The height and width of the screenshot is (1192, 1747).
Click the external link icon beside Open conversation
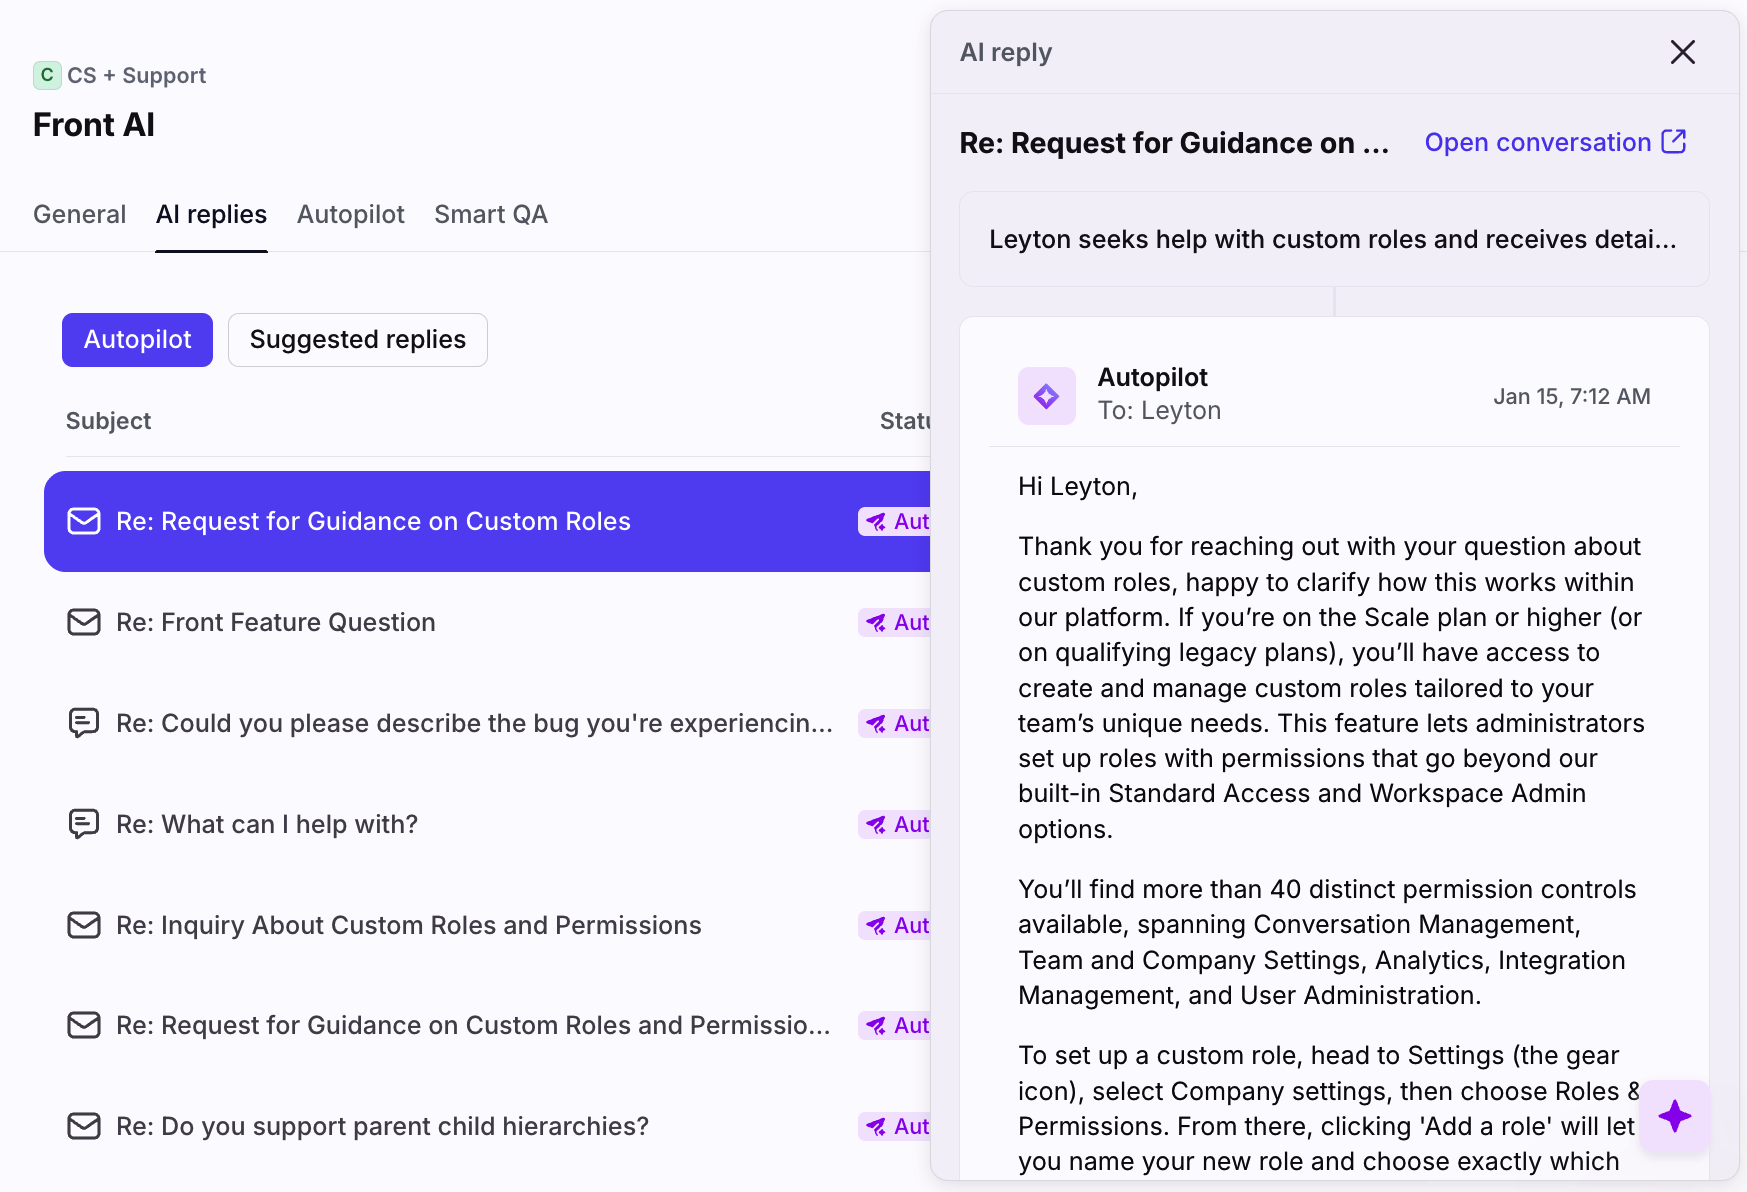pos(1673,142)
